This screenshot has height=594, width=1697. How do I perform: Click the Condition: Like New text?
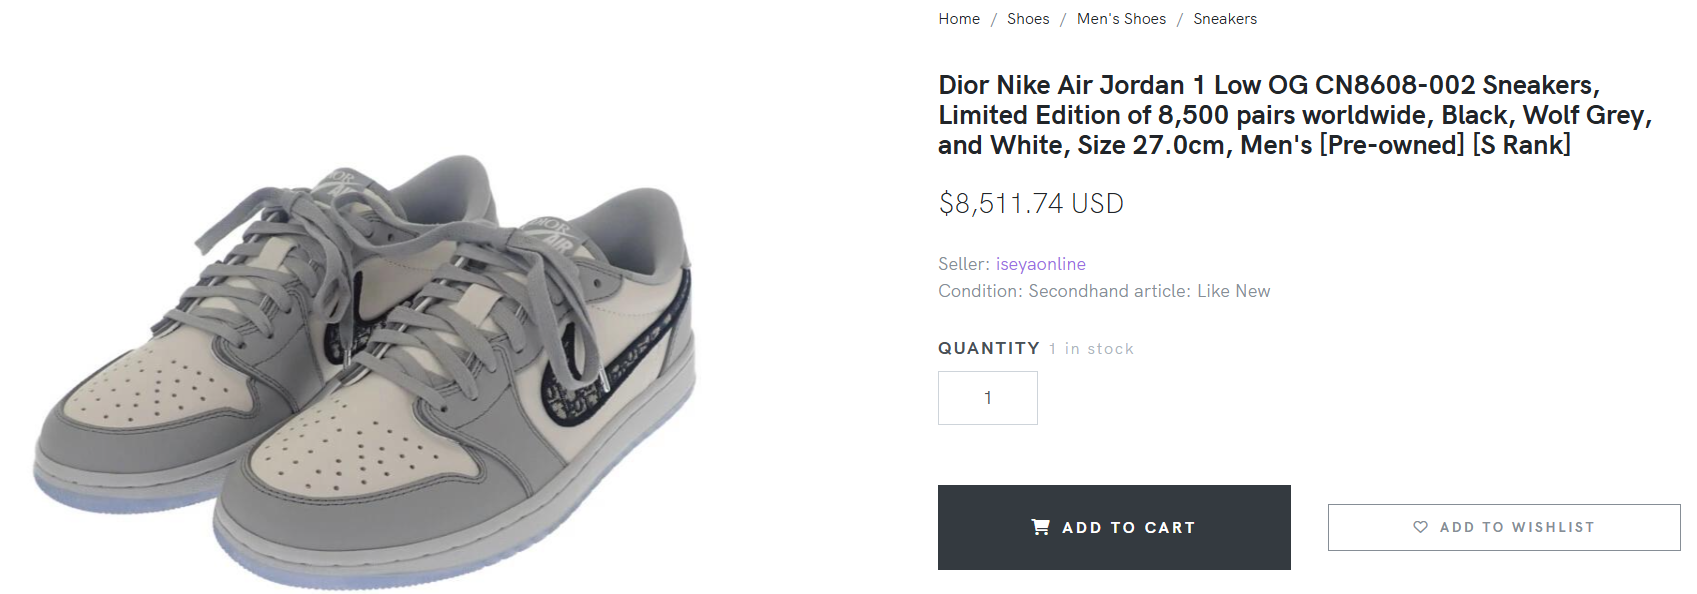[x=1104, y=291]
